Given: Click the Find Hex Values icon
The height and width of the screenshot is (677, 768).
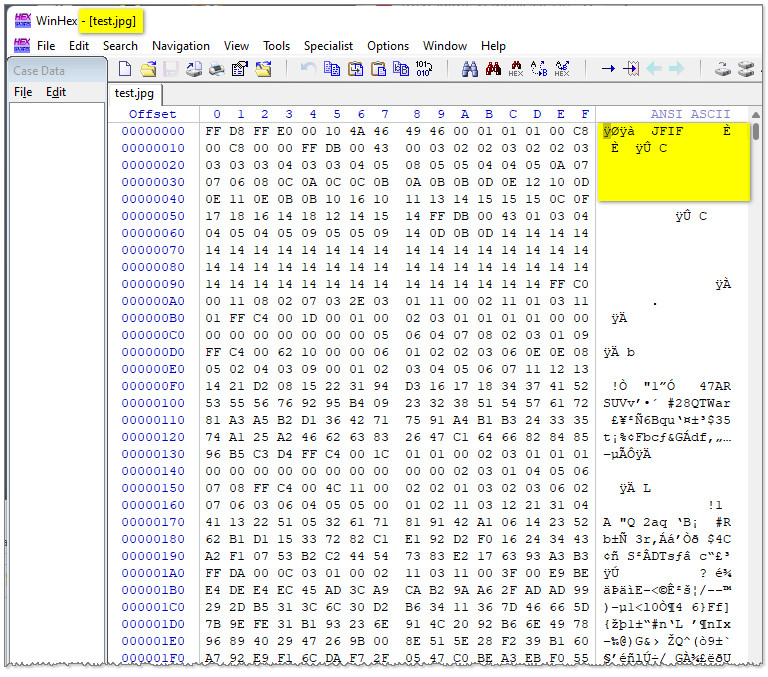Looking at the screenshot, I should [x=516, y=69].
